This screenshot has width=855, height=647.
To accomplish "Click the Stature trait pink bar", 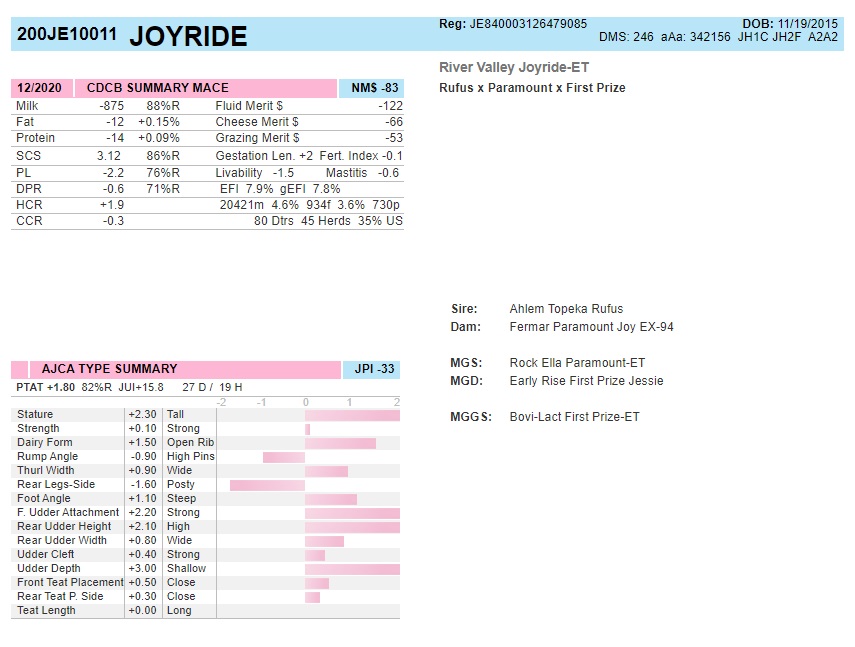I will point(352,415).
